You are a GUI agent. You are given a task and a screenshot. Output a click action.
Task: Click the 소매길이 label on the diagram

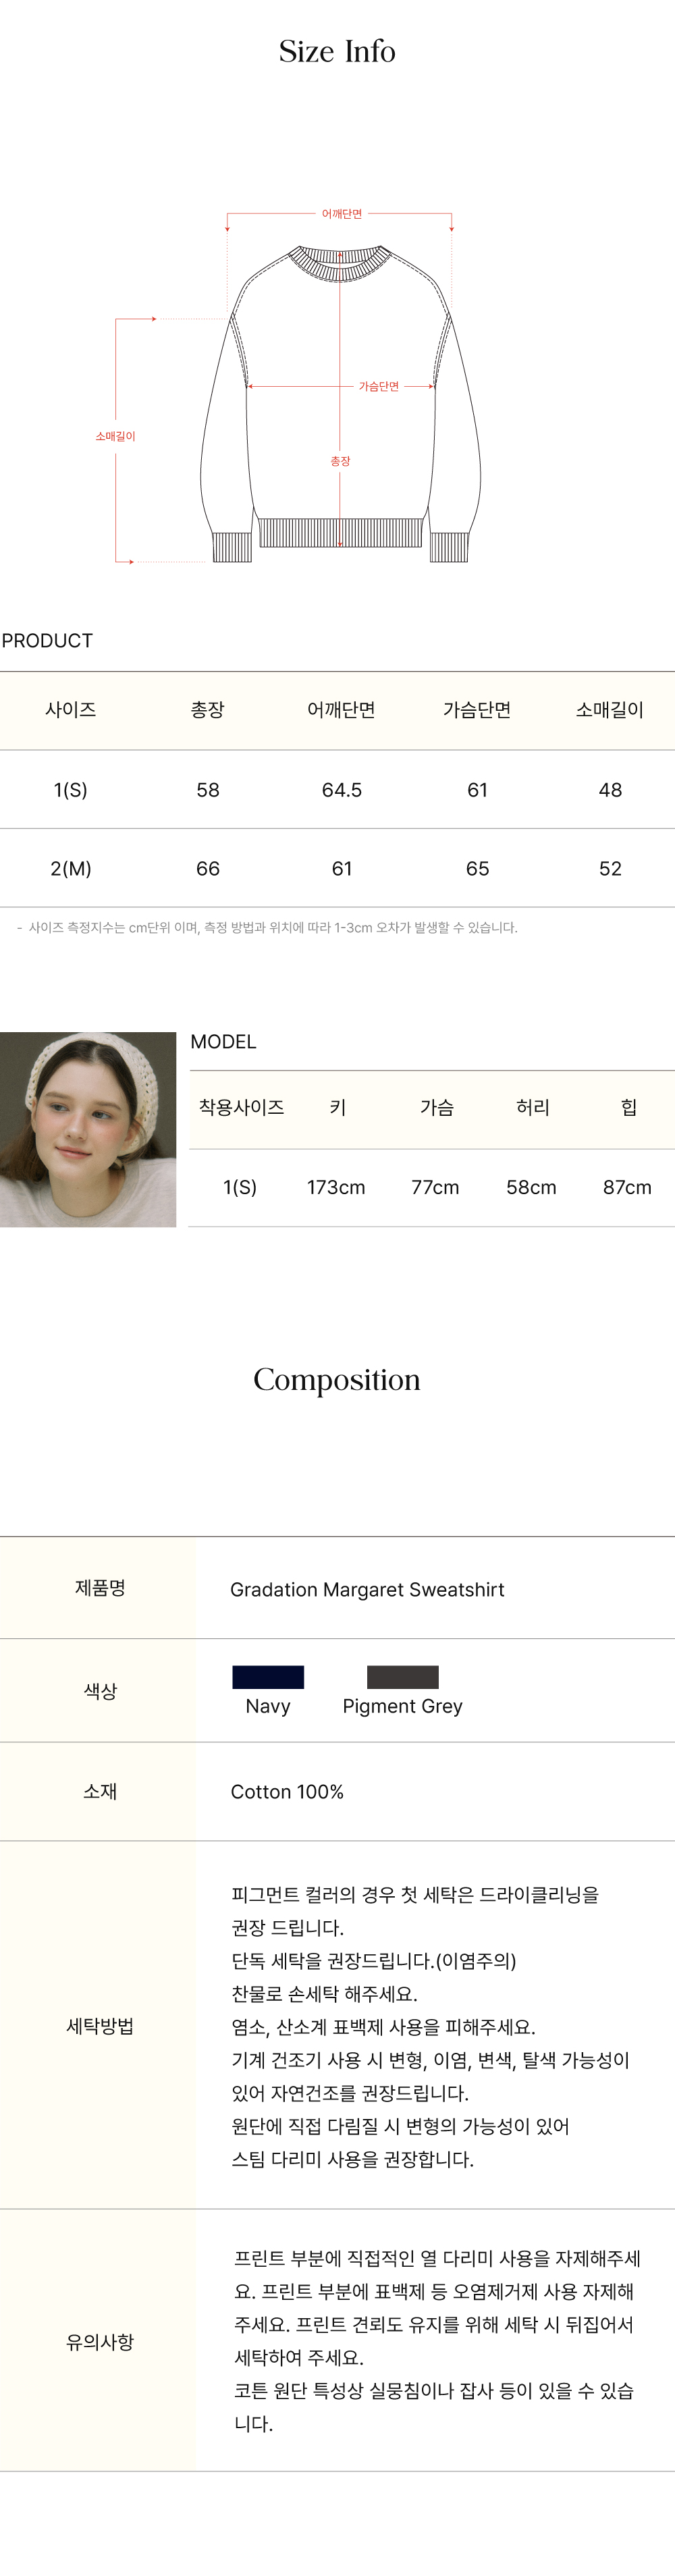(x=115, y=436)
